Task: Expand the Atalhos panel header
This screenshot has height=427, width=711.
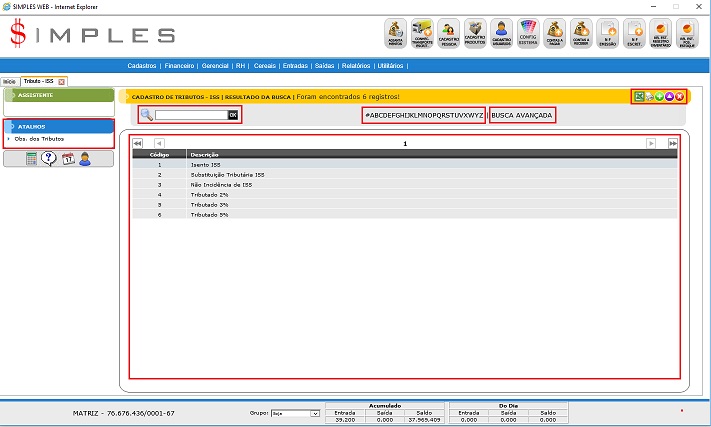Action: coord(58,127)
